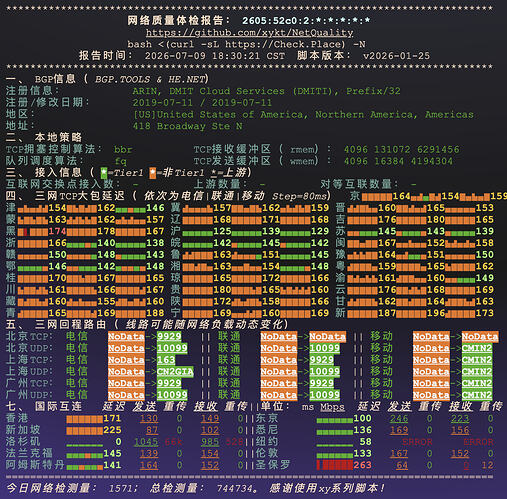
Task: Select the 246 send speed for 东京
Action: (x=399, y=418)
